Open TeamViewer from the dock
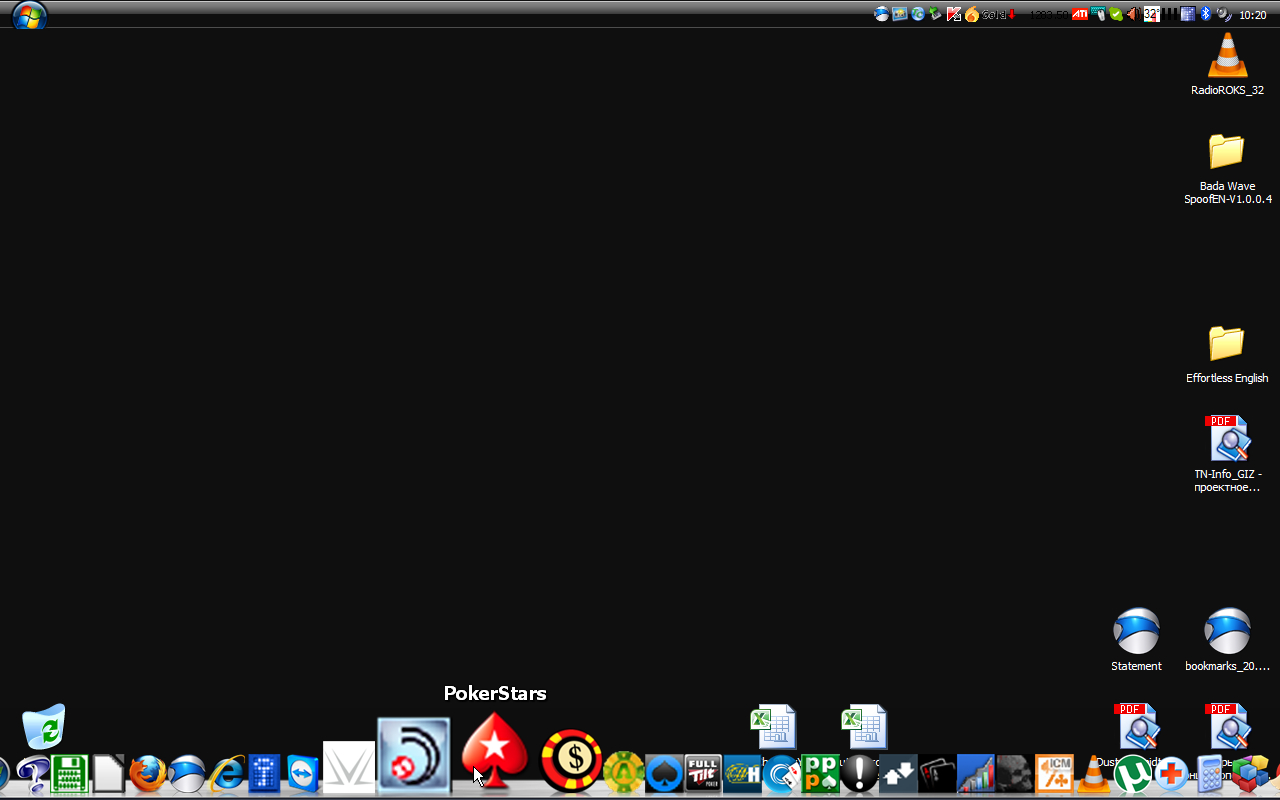This screenshot has height=800, width=1280. (x=303, y=773)
